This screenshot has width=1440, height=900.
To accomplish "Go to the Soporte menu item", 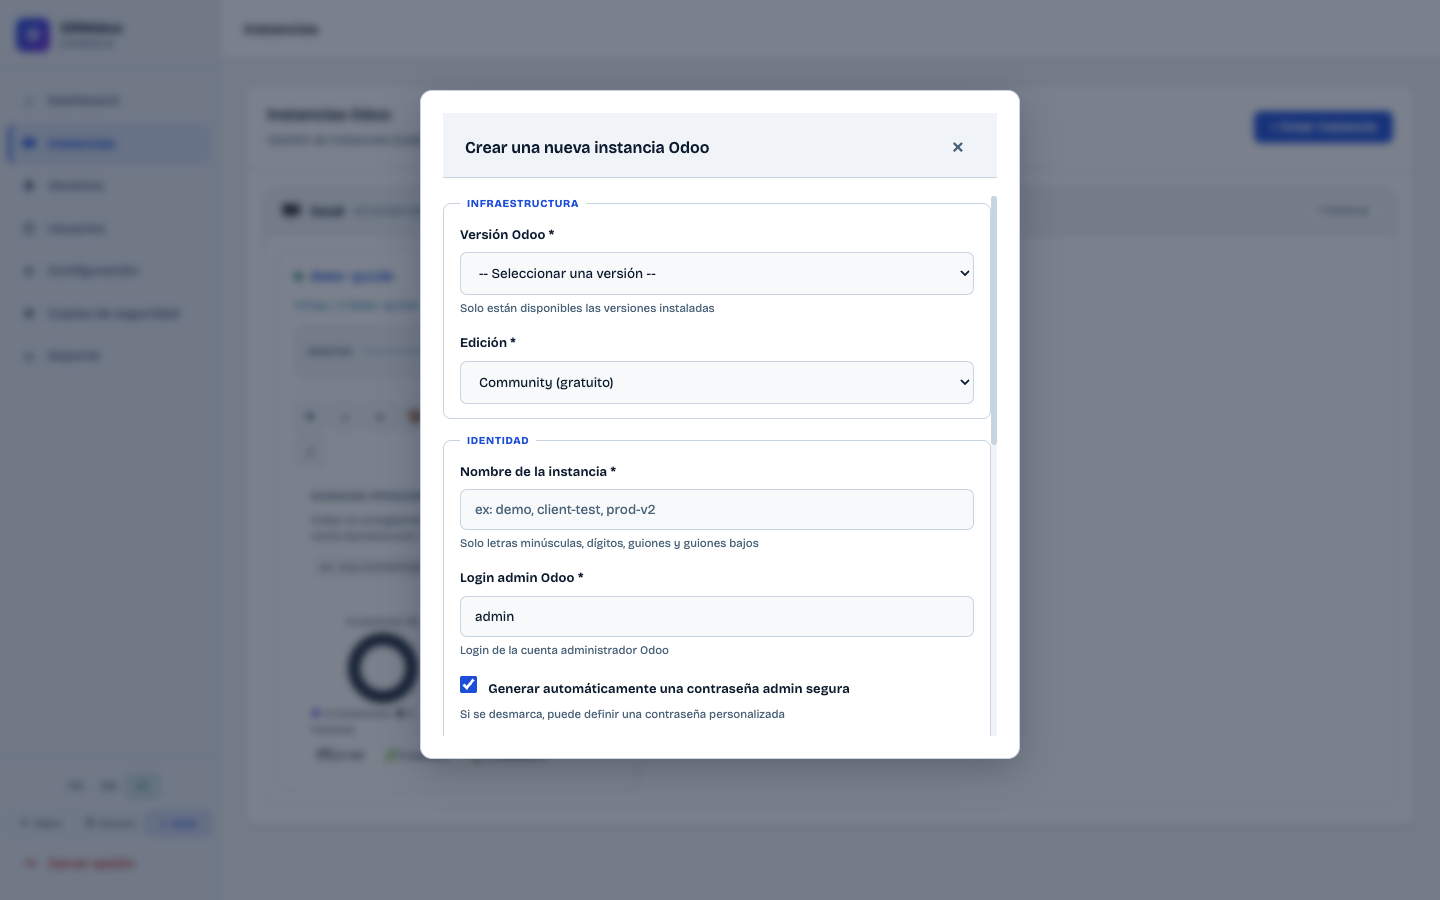I will pyautogui.click(x=75, y=356).
